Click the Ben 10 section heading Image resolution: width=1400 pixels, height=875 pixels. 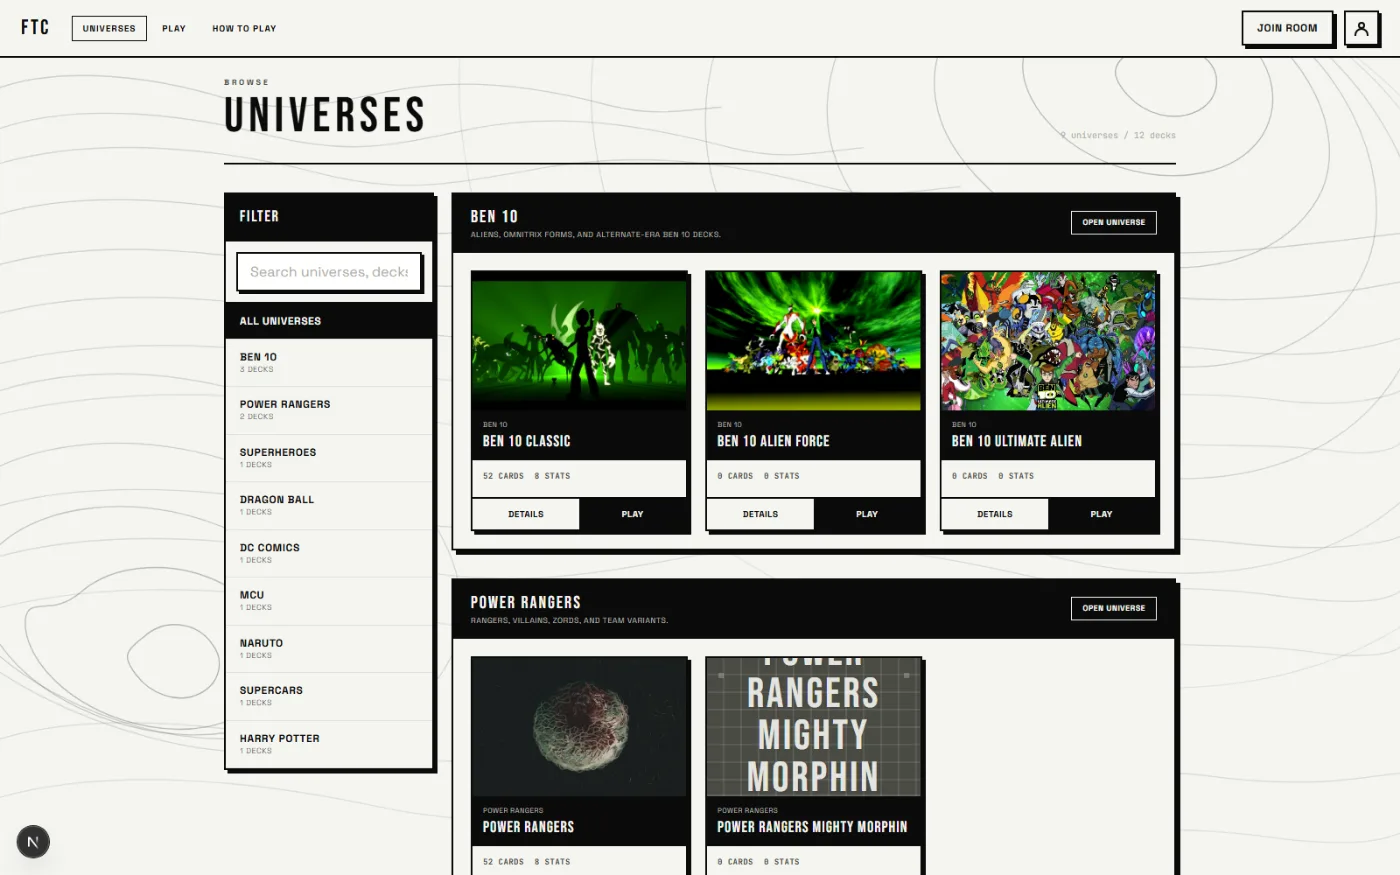(x=494, y=216)
